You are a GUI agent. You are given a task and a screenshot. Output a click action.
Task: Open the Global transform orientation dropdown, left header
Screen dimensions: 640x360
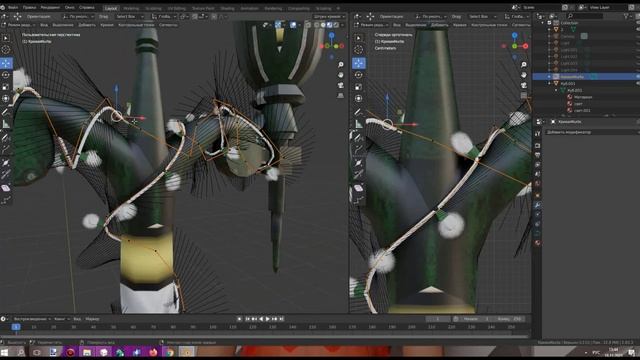click(x=164, y=16)
